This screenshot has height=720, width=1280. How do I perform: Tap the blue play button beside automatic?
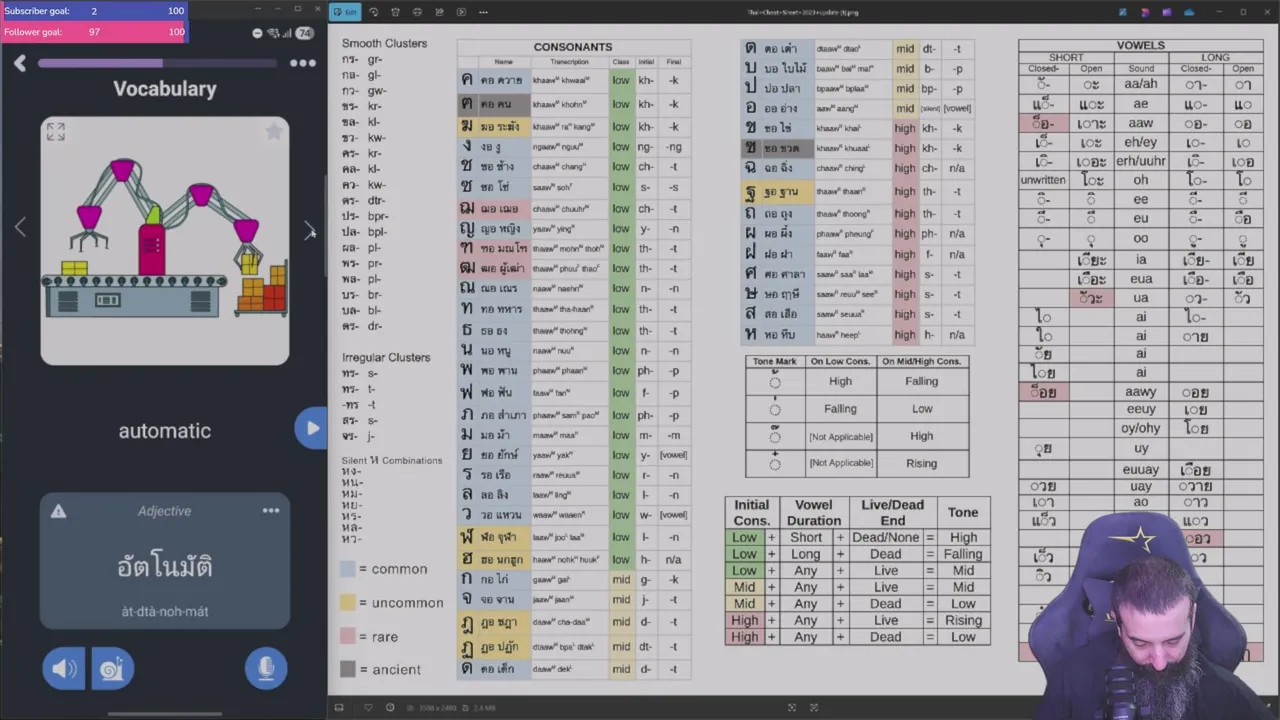(311, 428)
